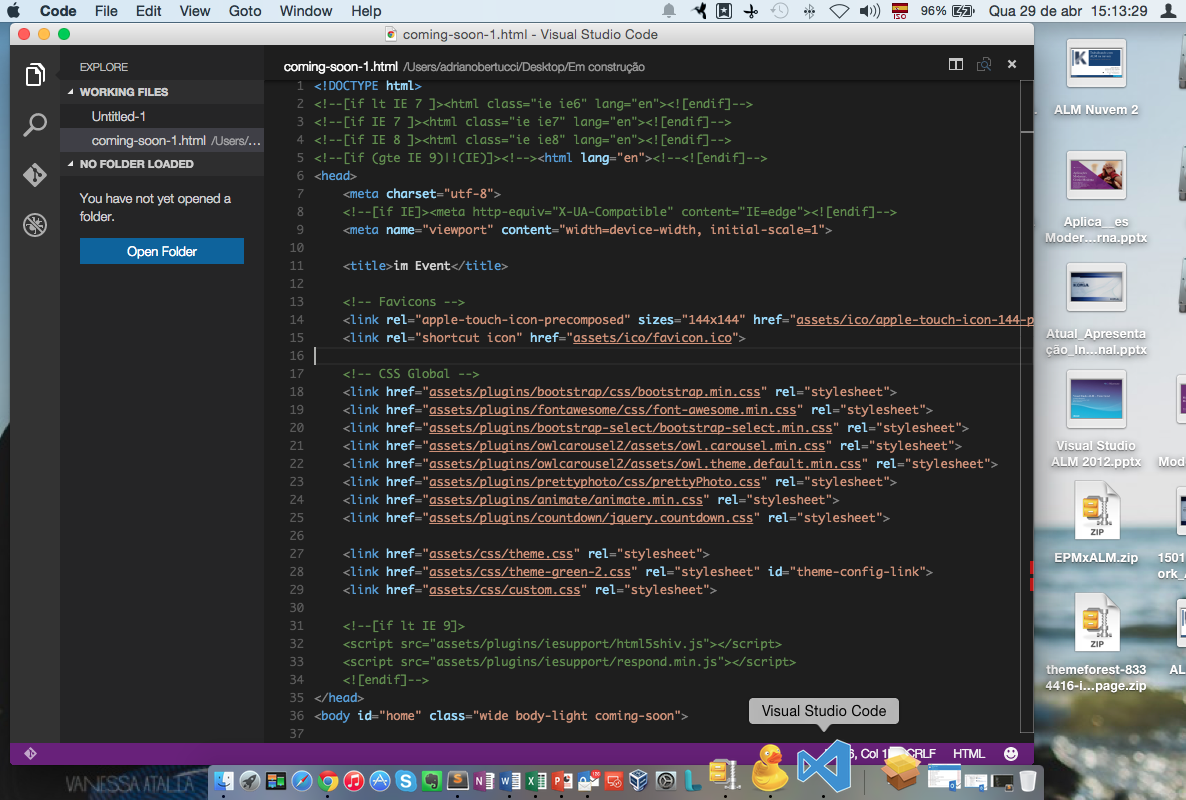
Task: Follow the assets/css/theme.css link
Action: pos(501,553)
